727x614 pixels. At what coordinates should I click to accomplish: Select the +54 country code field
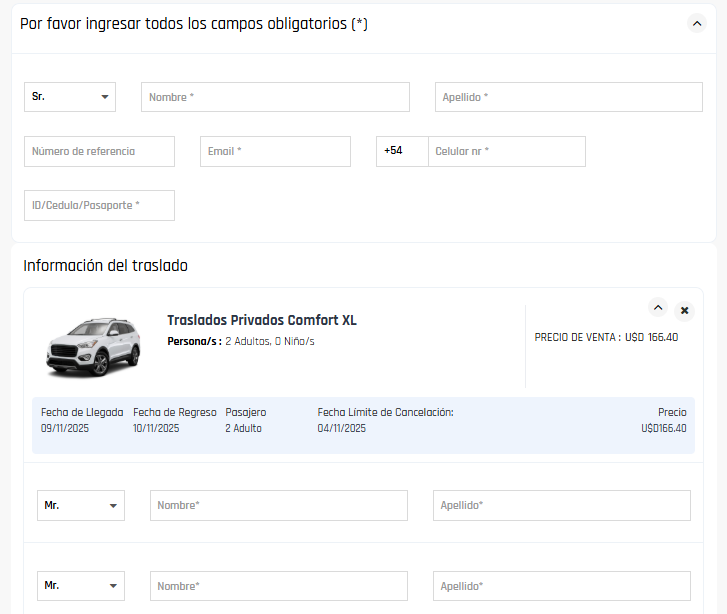(x=402, y=151)
